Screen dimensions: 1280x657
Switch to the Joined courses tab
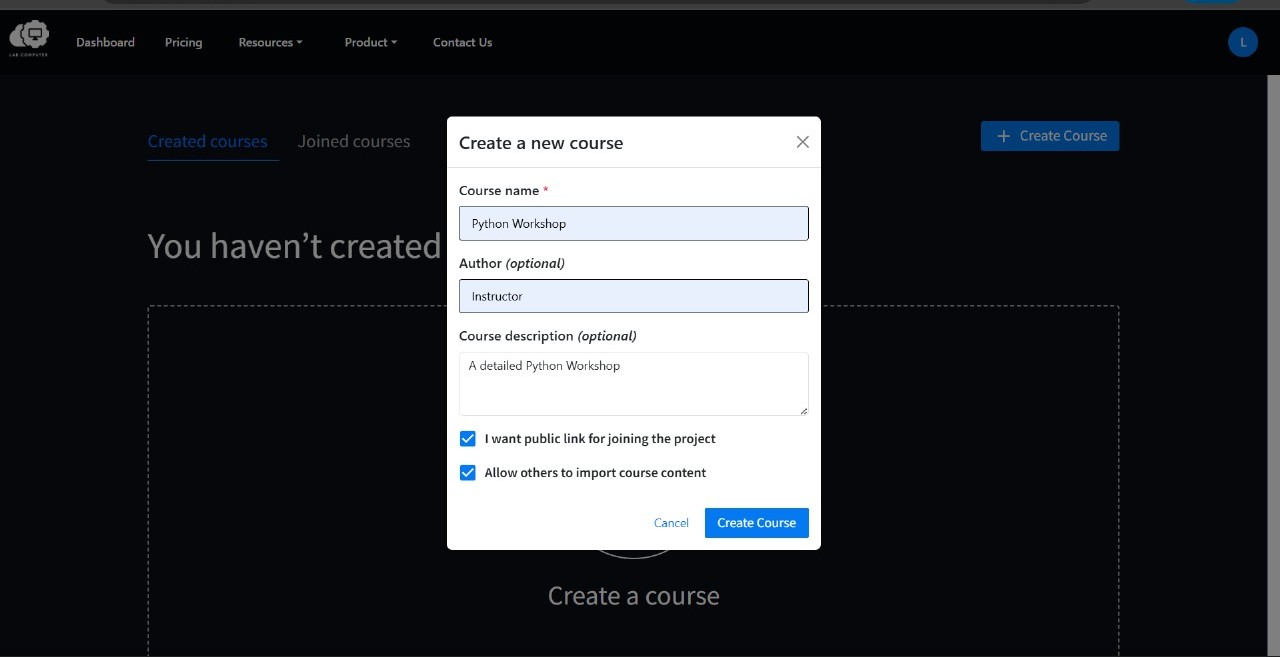point(354,142)
